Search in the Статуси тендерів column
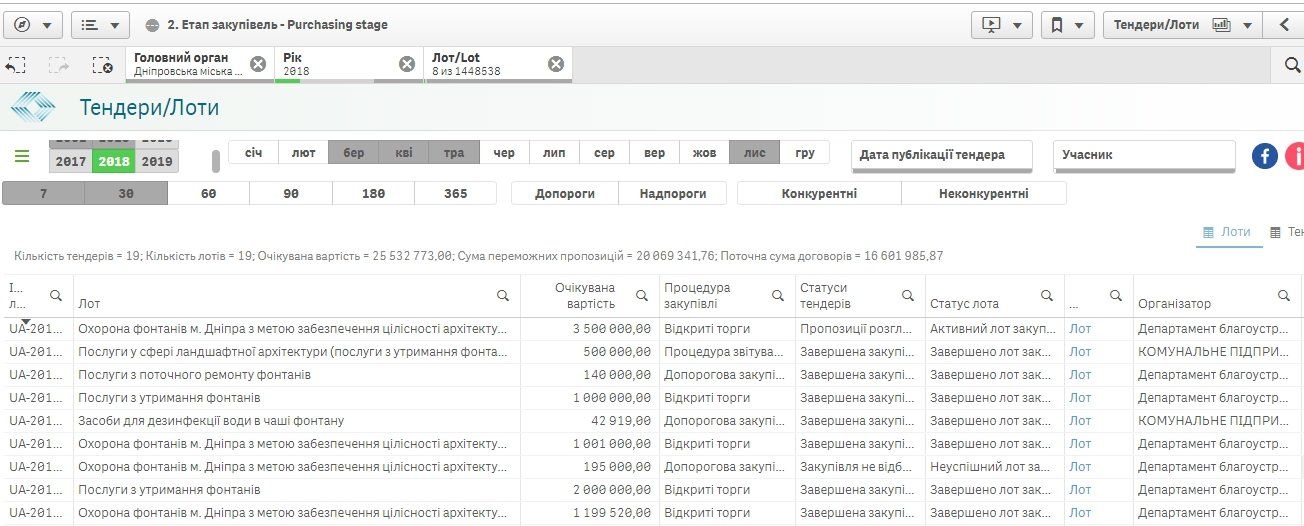 coord(908,296)
